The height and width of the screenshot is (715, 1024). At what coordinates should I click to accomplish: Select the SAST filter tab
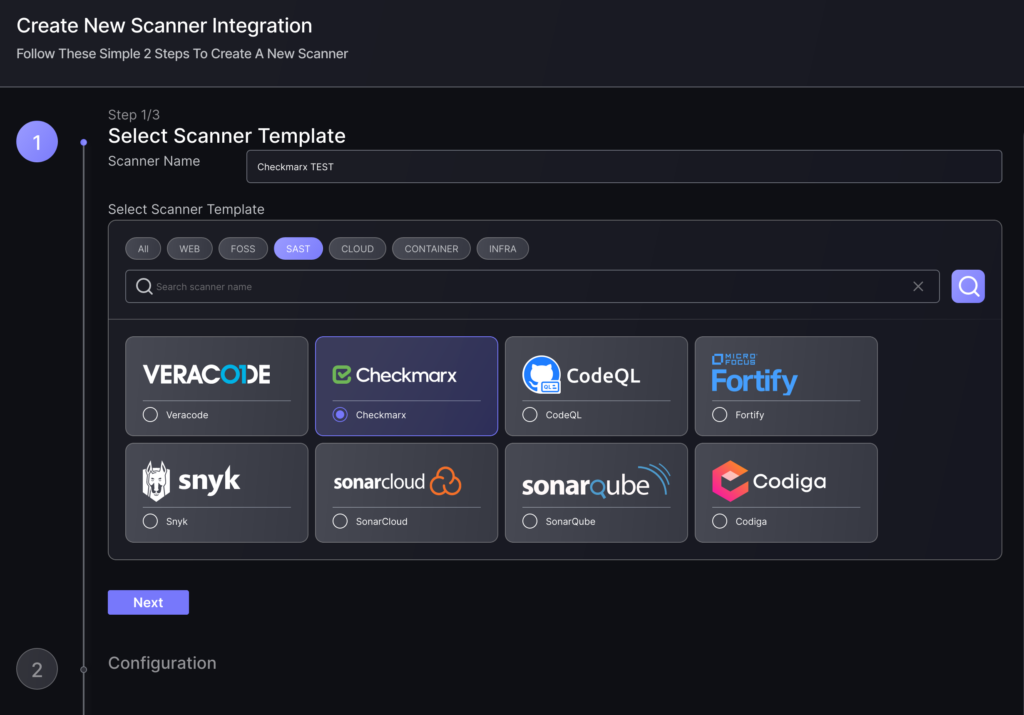coord(298,249)
